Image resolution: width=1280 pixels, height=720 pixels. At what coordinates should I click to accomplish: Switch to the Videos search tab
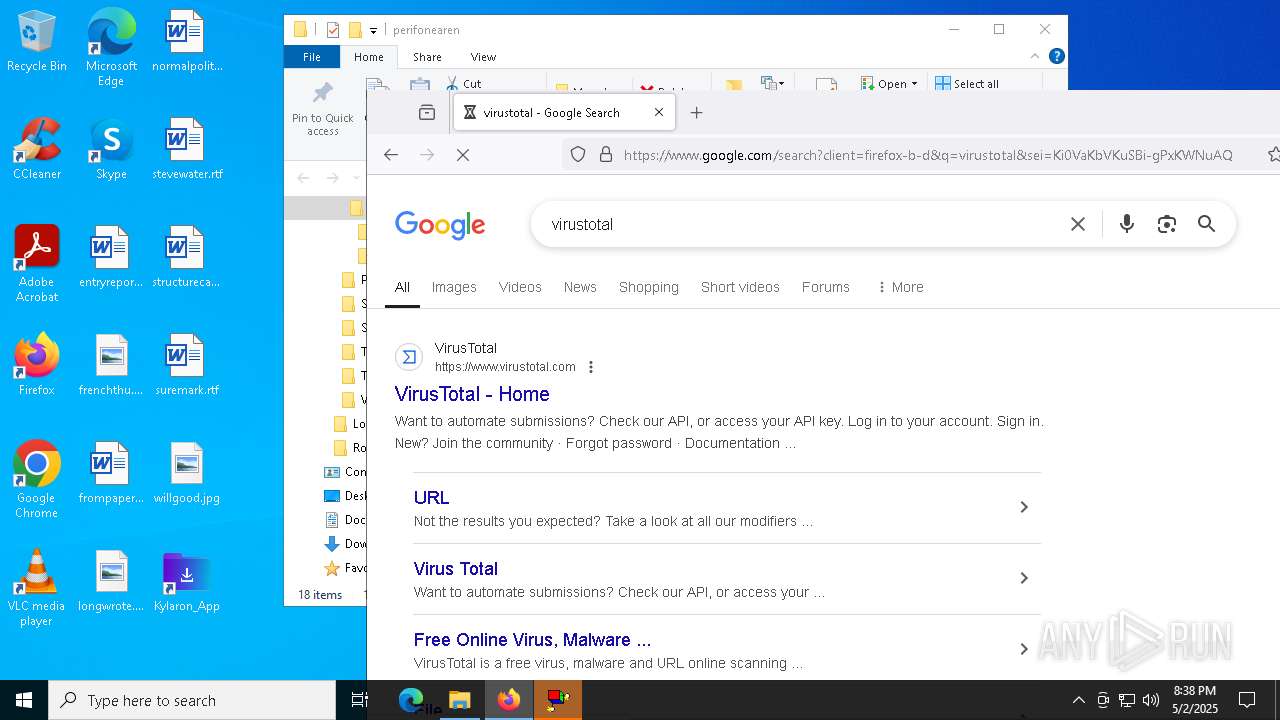coord(520,287)
